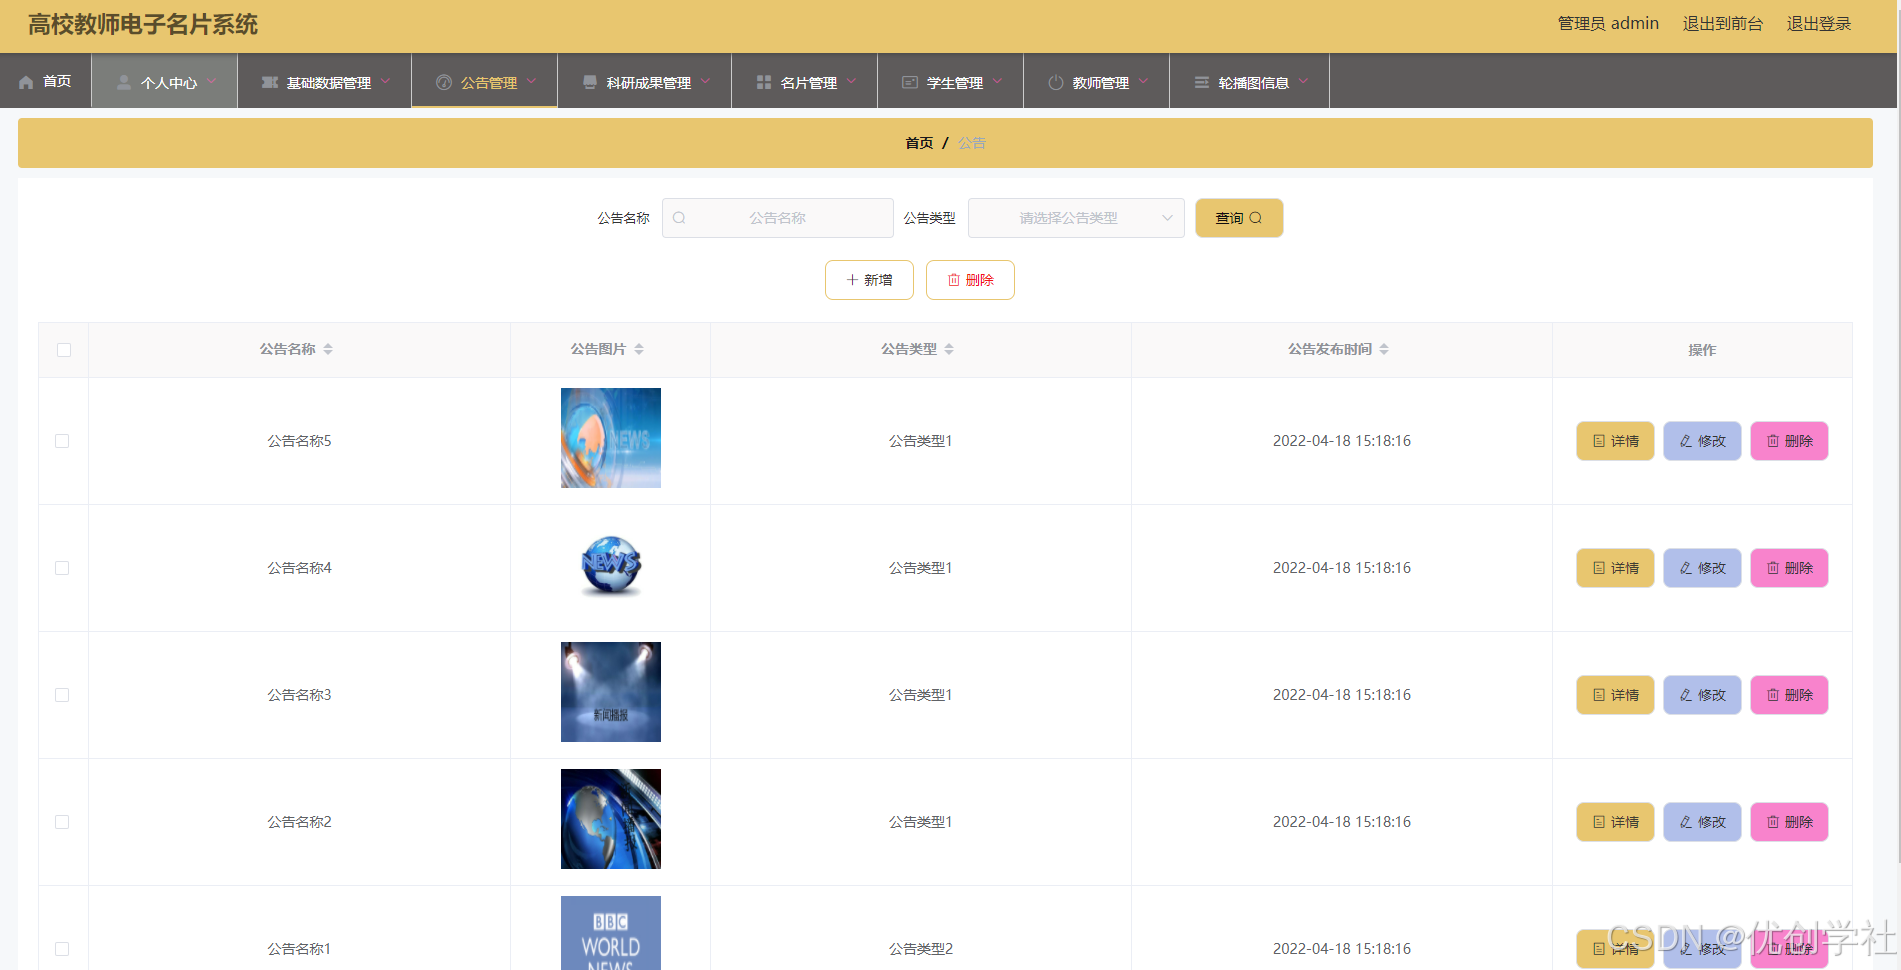This screenshot has width=1901, height=970.
Task: Click the 新增 add button
Action: (869, 280)
